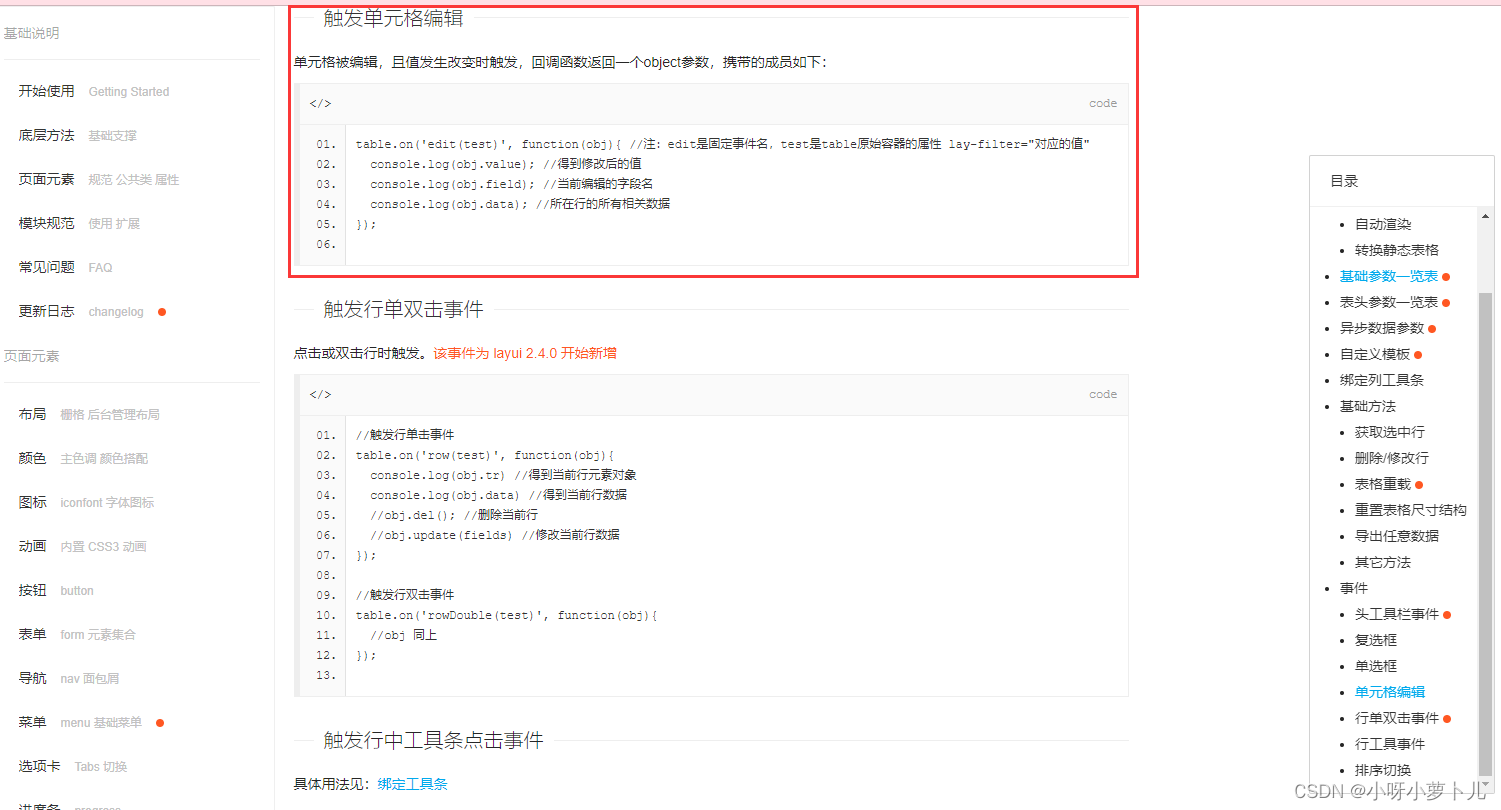Open 选项卡 Tabs 切换 page
This screenshot has height=810, width=1501.
click(x=73, y=766)
